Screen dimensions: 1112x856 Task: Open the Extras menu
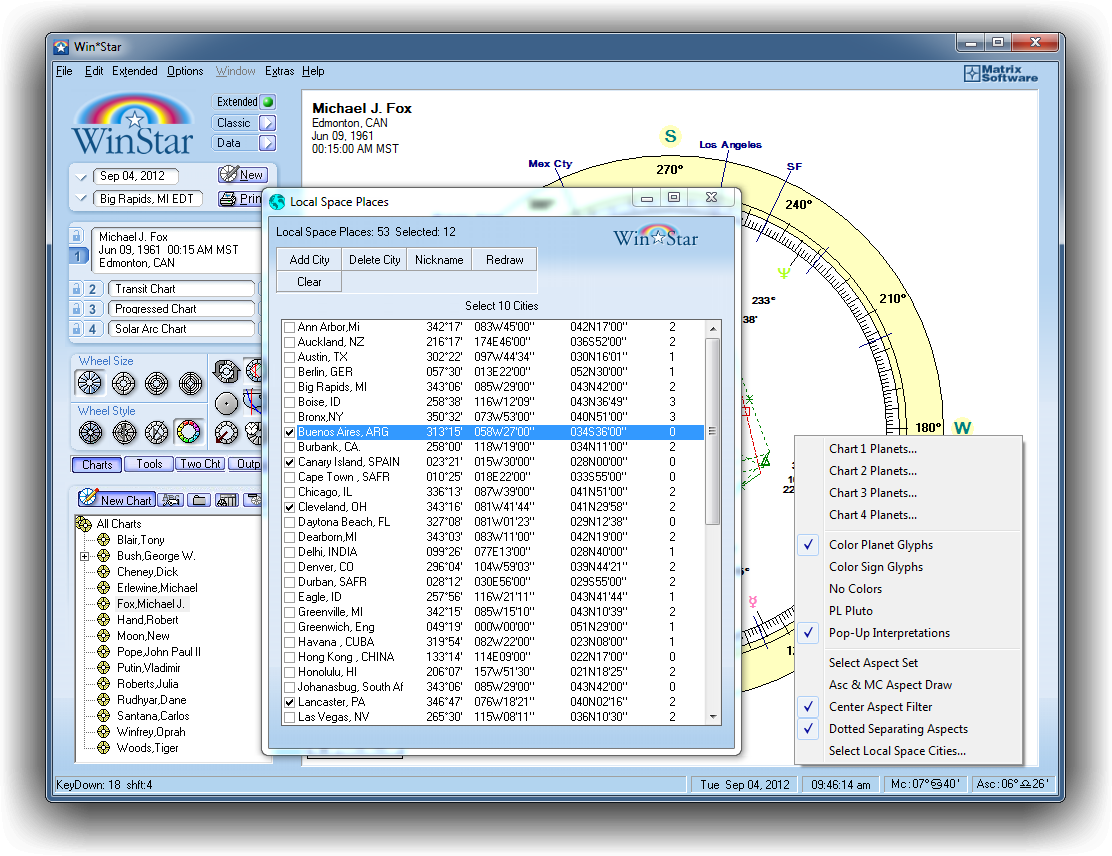pos(279,71)
